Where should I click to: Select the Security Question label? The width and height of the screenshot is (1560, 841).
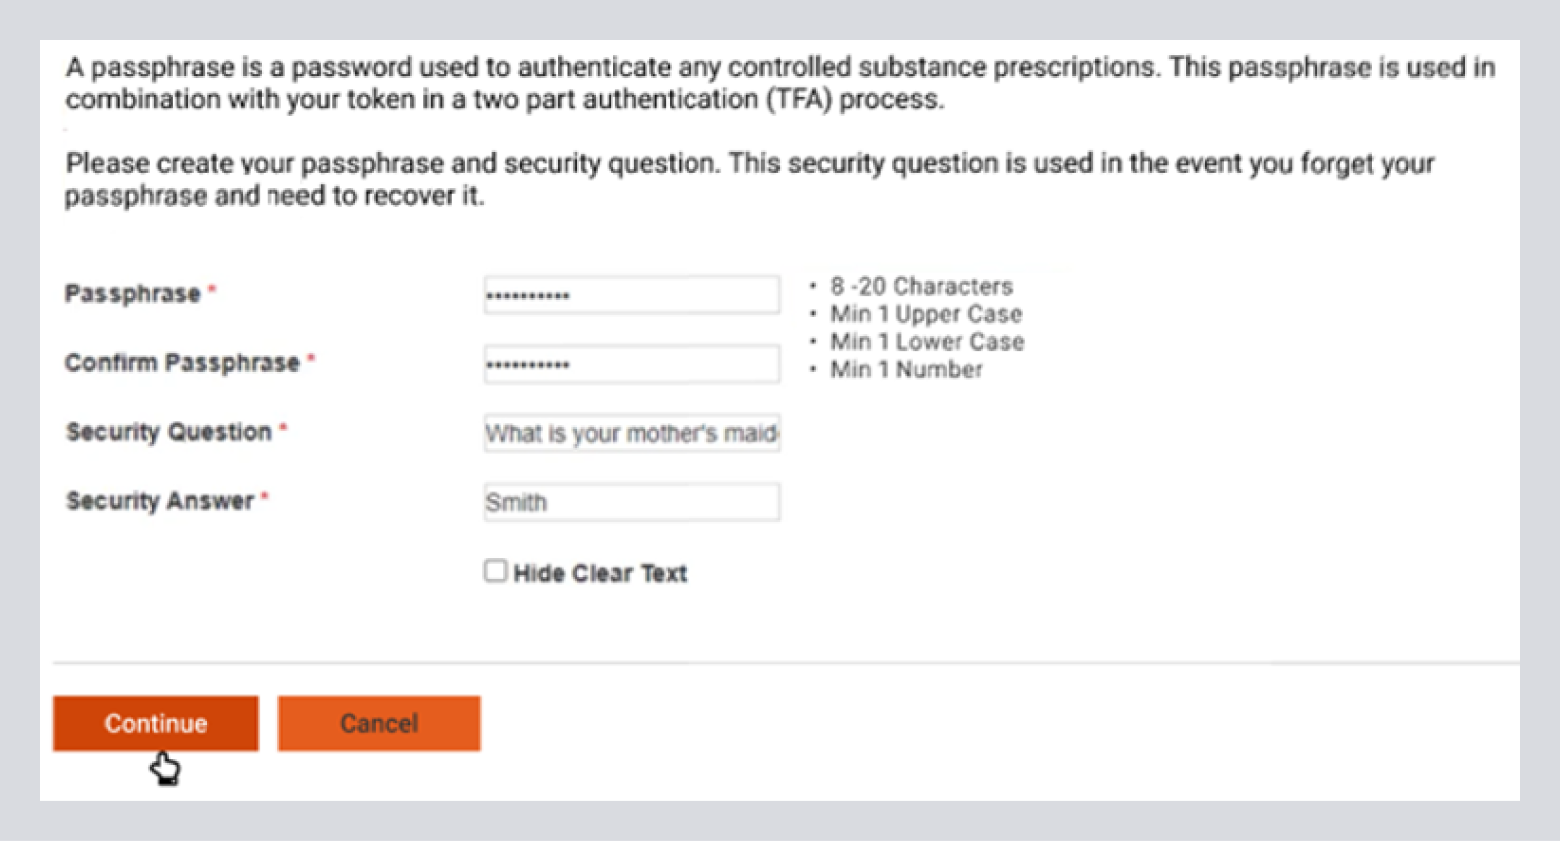click(168, 432)
